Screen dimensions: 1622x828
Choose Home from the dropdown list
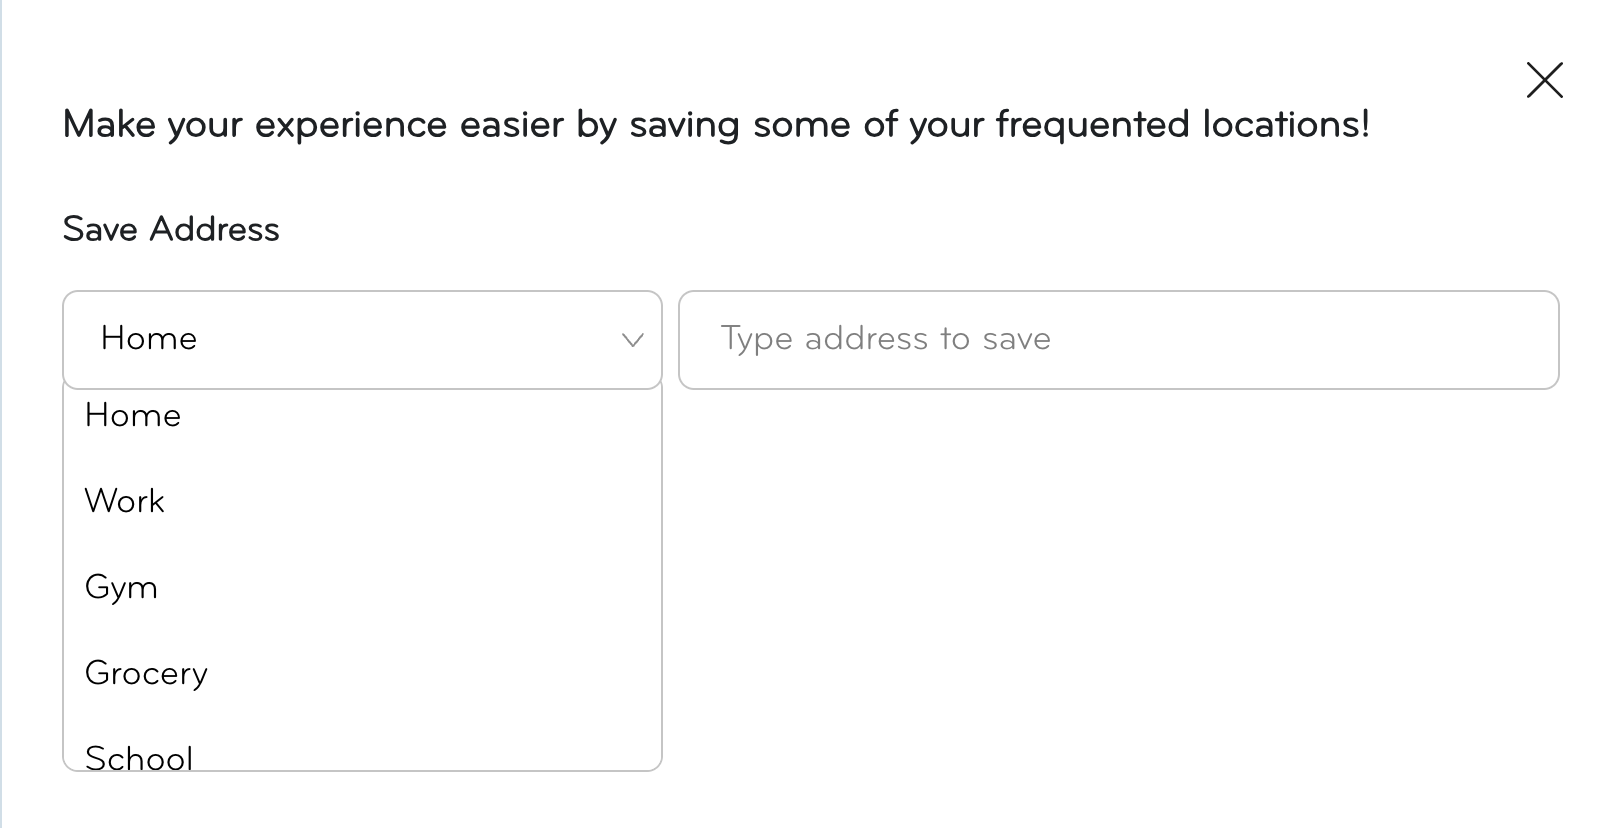[133, 415]
